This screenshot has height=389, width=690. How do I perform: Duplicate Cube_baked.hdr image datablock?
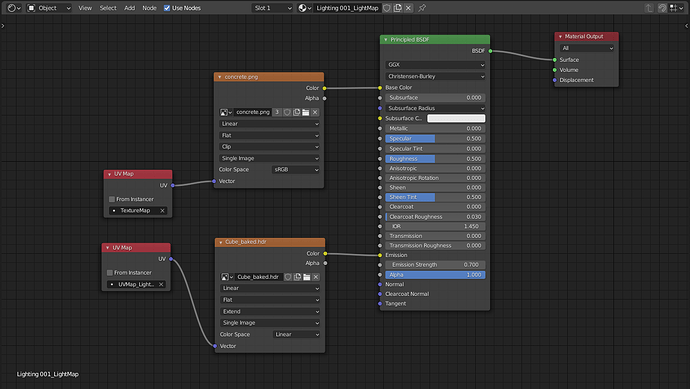click(297, 277)
